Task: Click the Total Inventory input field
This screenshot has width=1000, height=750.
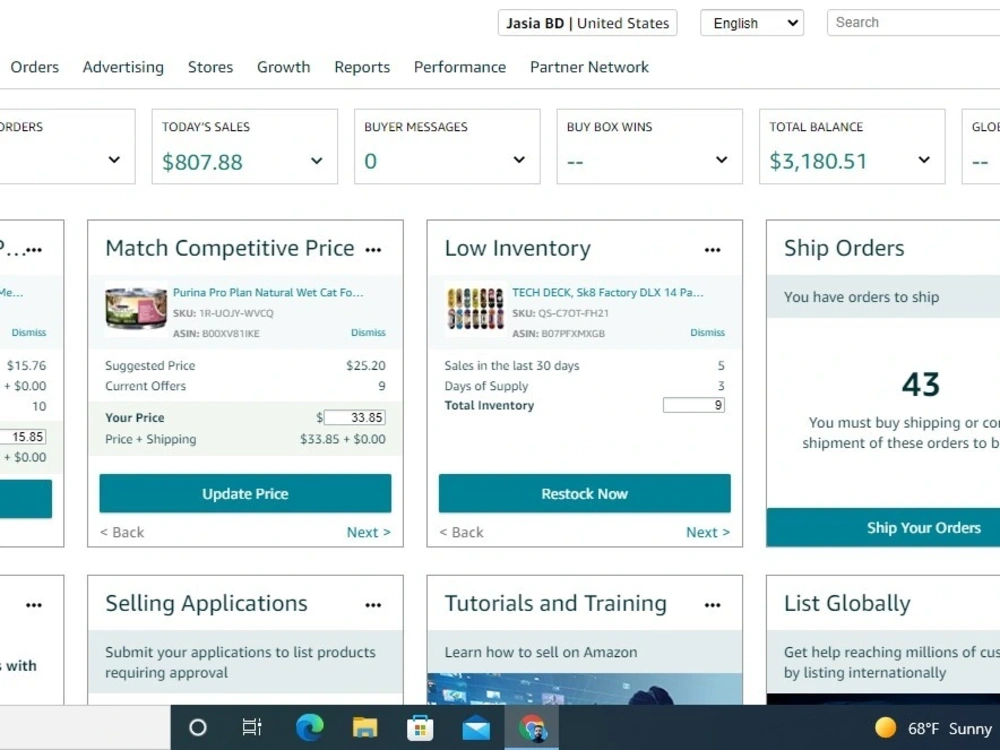Action: point(694,405)
